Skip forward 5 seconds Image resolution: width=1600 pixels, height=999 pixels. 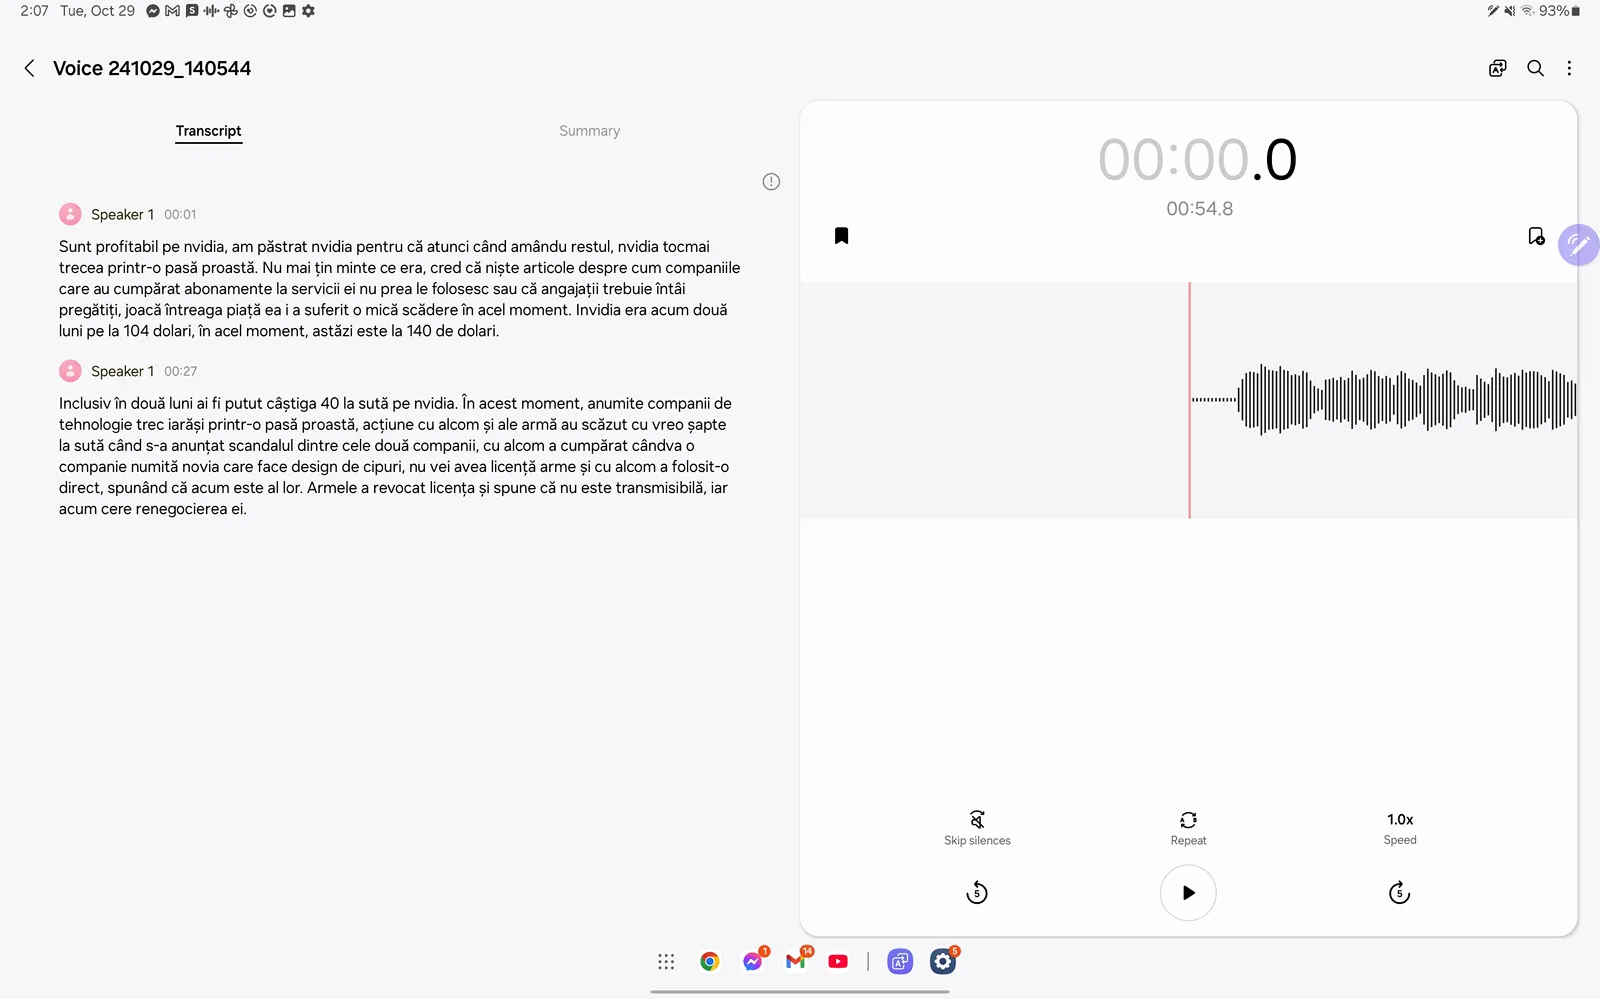1399,893
